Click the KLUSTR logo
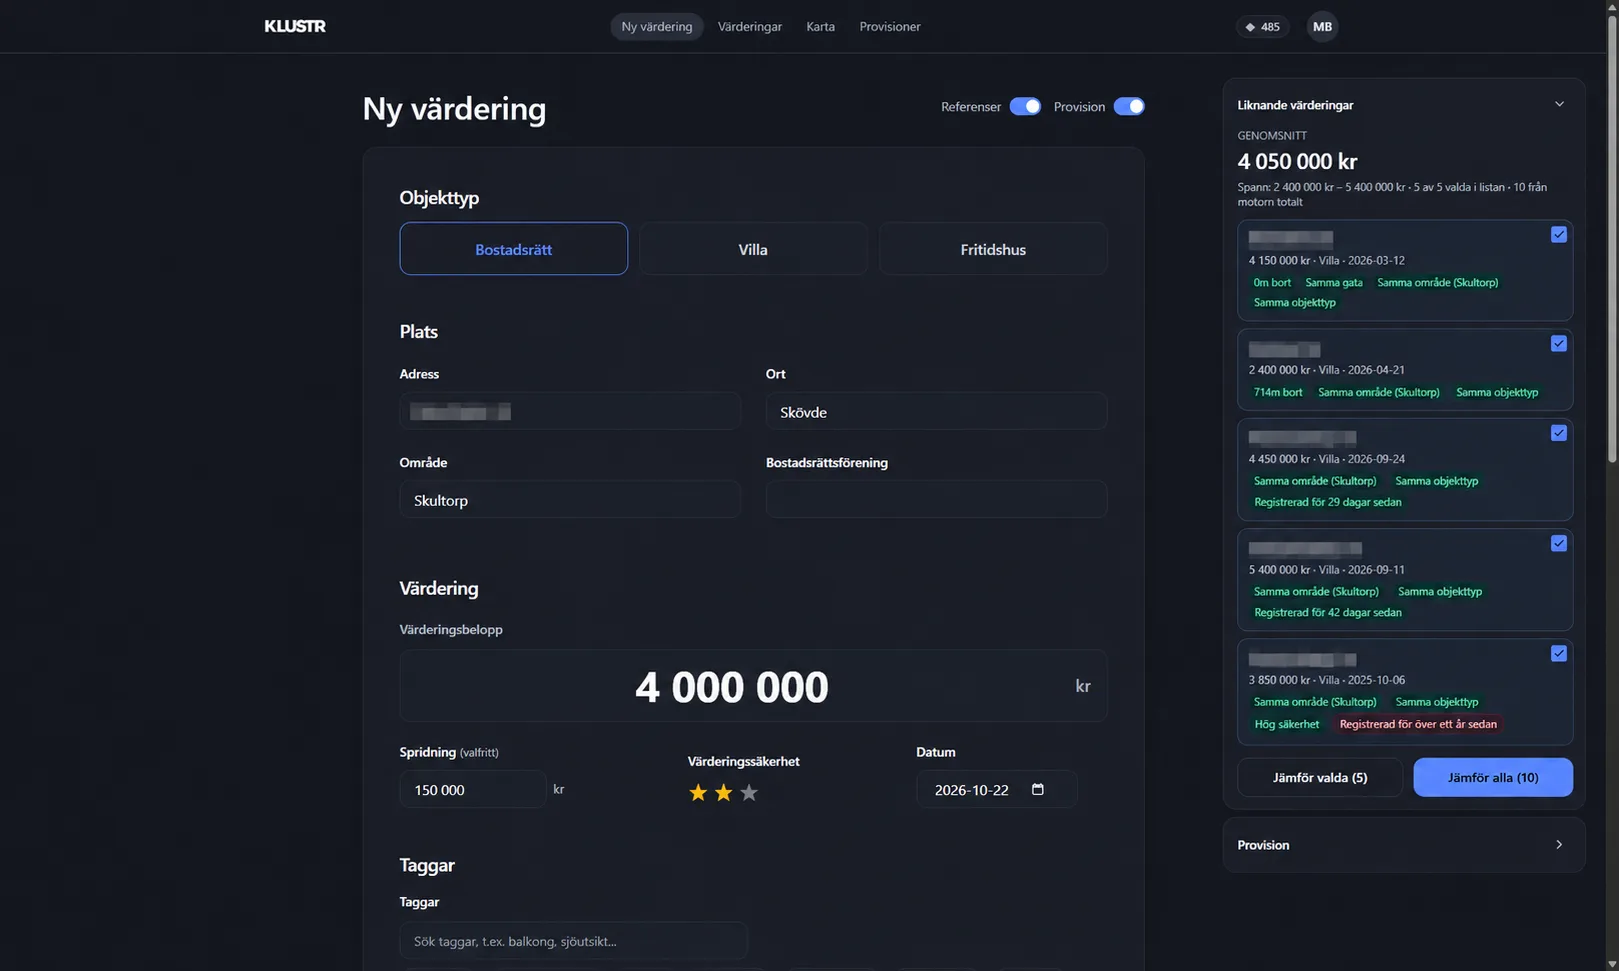1619x971 pixels. (295, 26)
